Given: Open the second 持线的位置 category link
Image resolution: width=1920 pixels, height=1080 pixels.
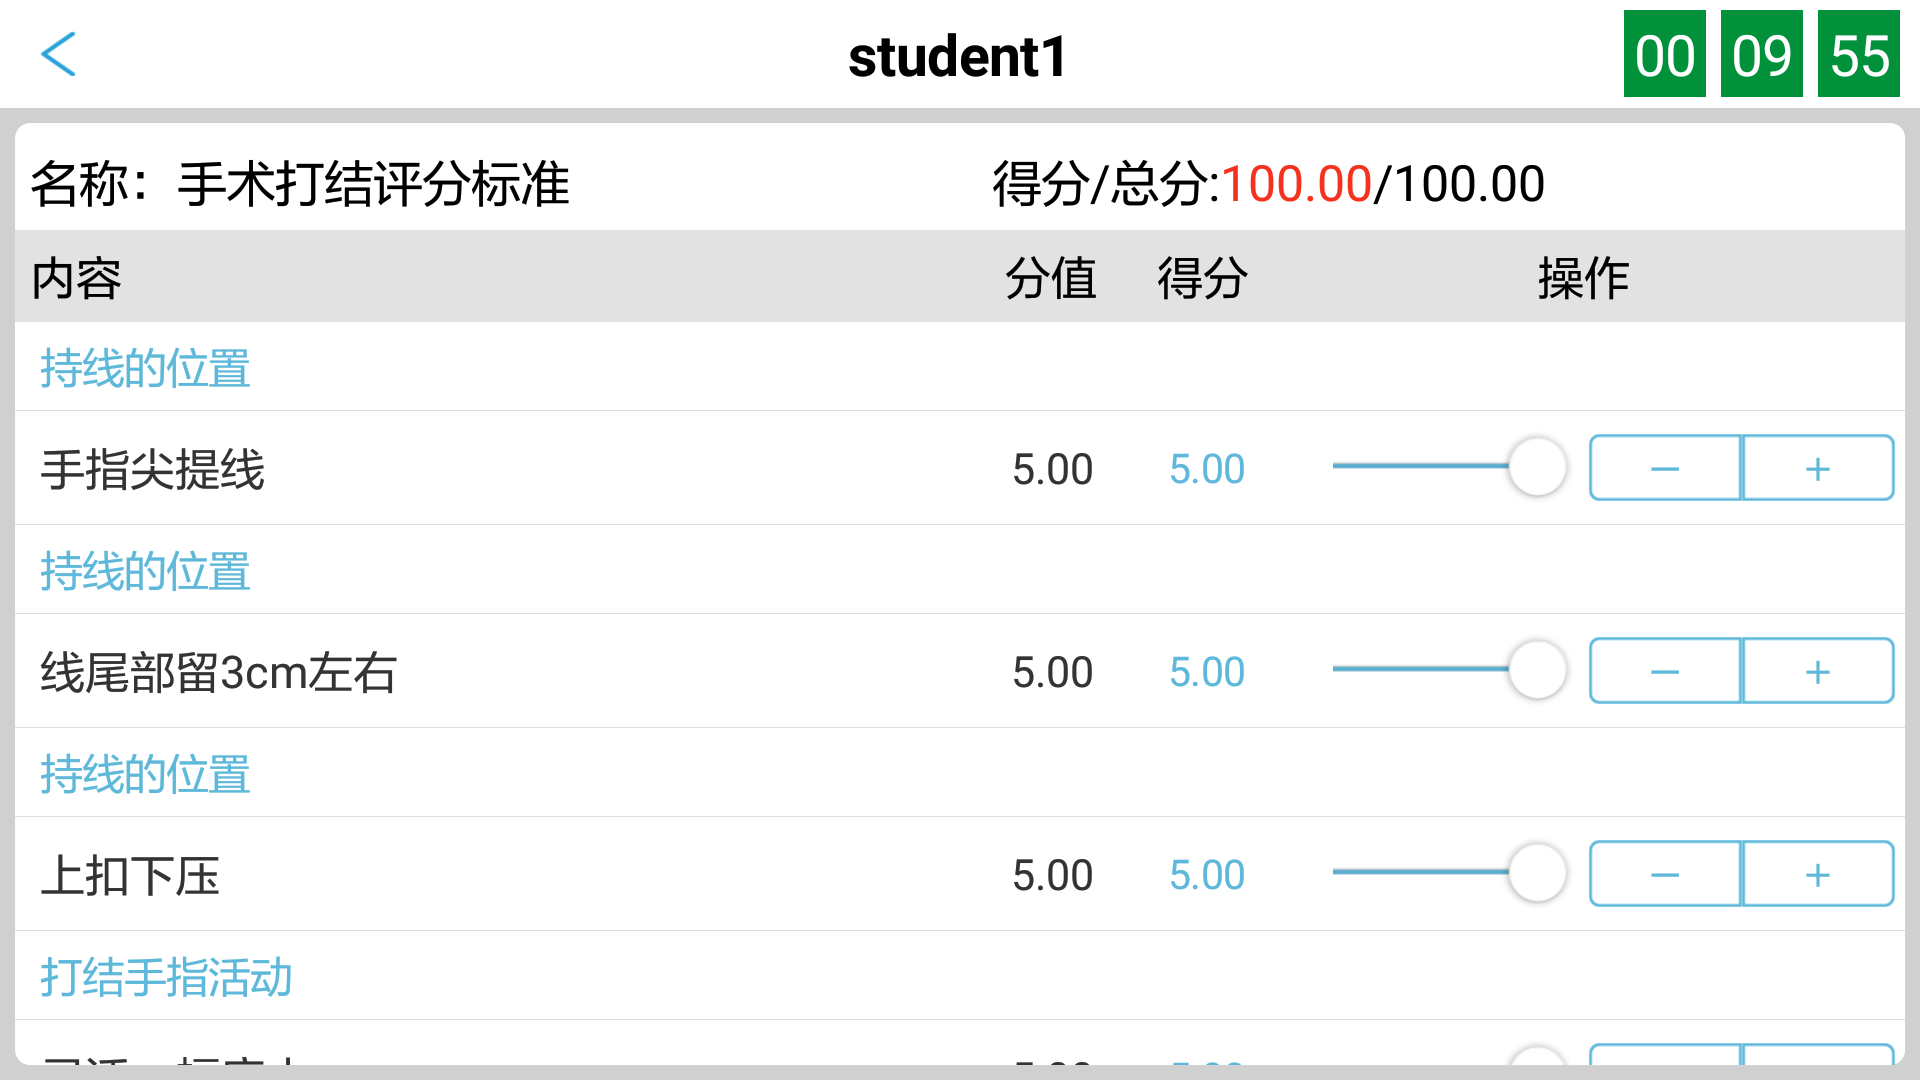Looking at the screenshot, I should (x=144, y=570).
